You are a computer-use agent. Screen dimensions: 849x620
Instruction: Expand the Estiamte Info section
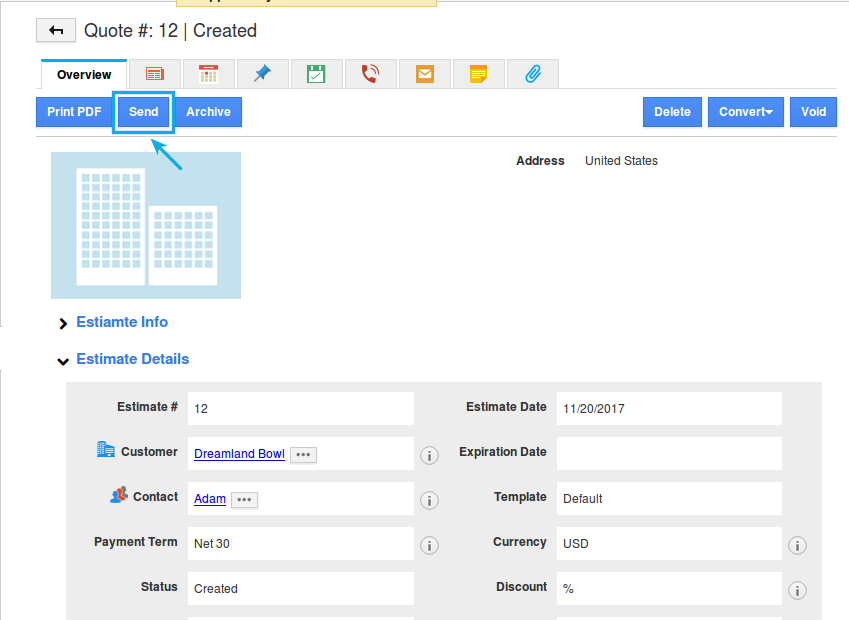click(121, 322)
